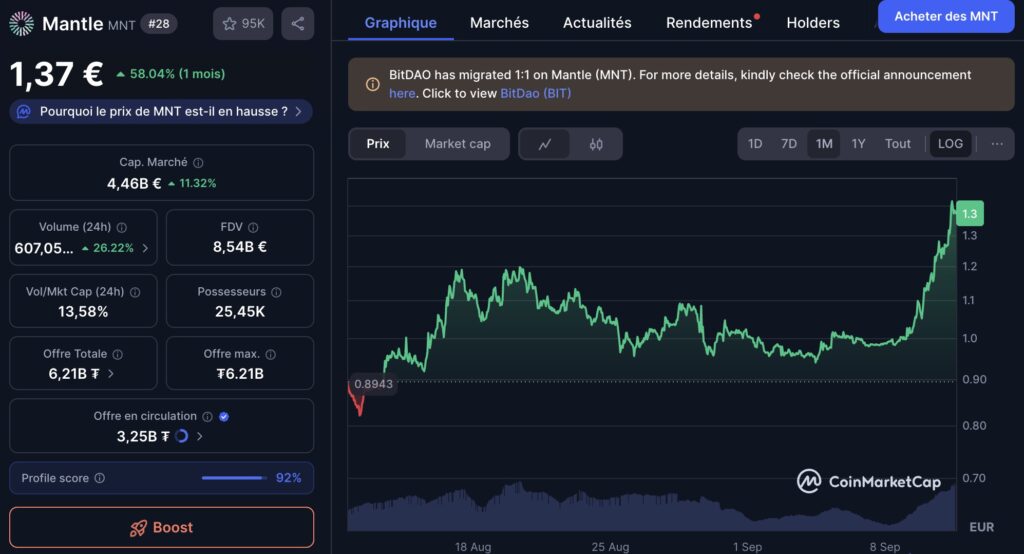Set chart range to 1M
1024x554 pixels.
point(824,144)
